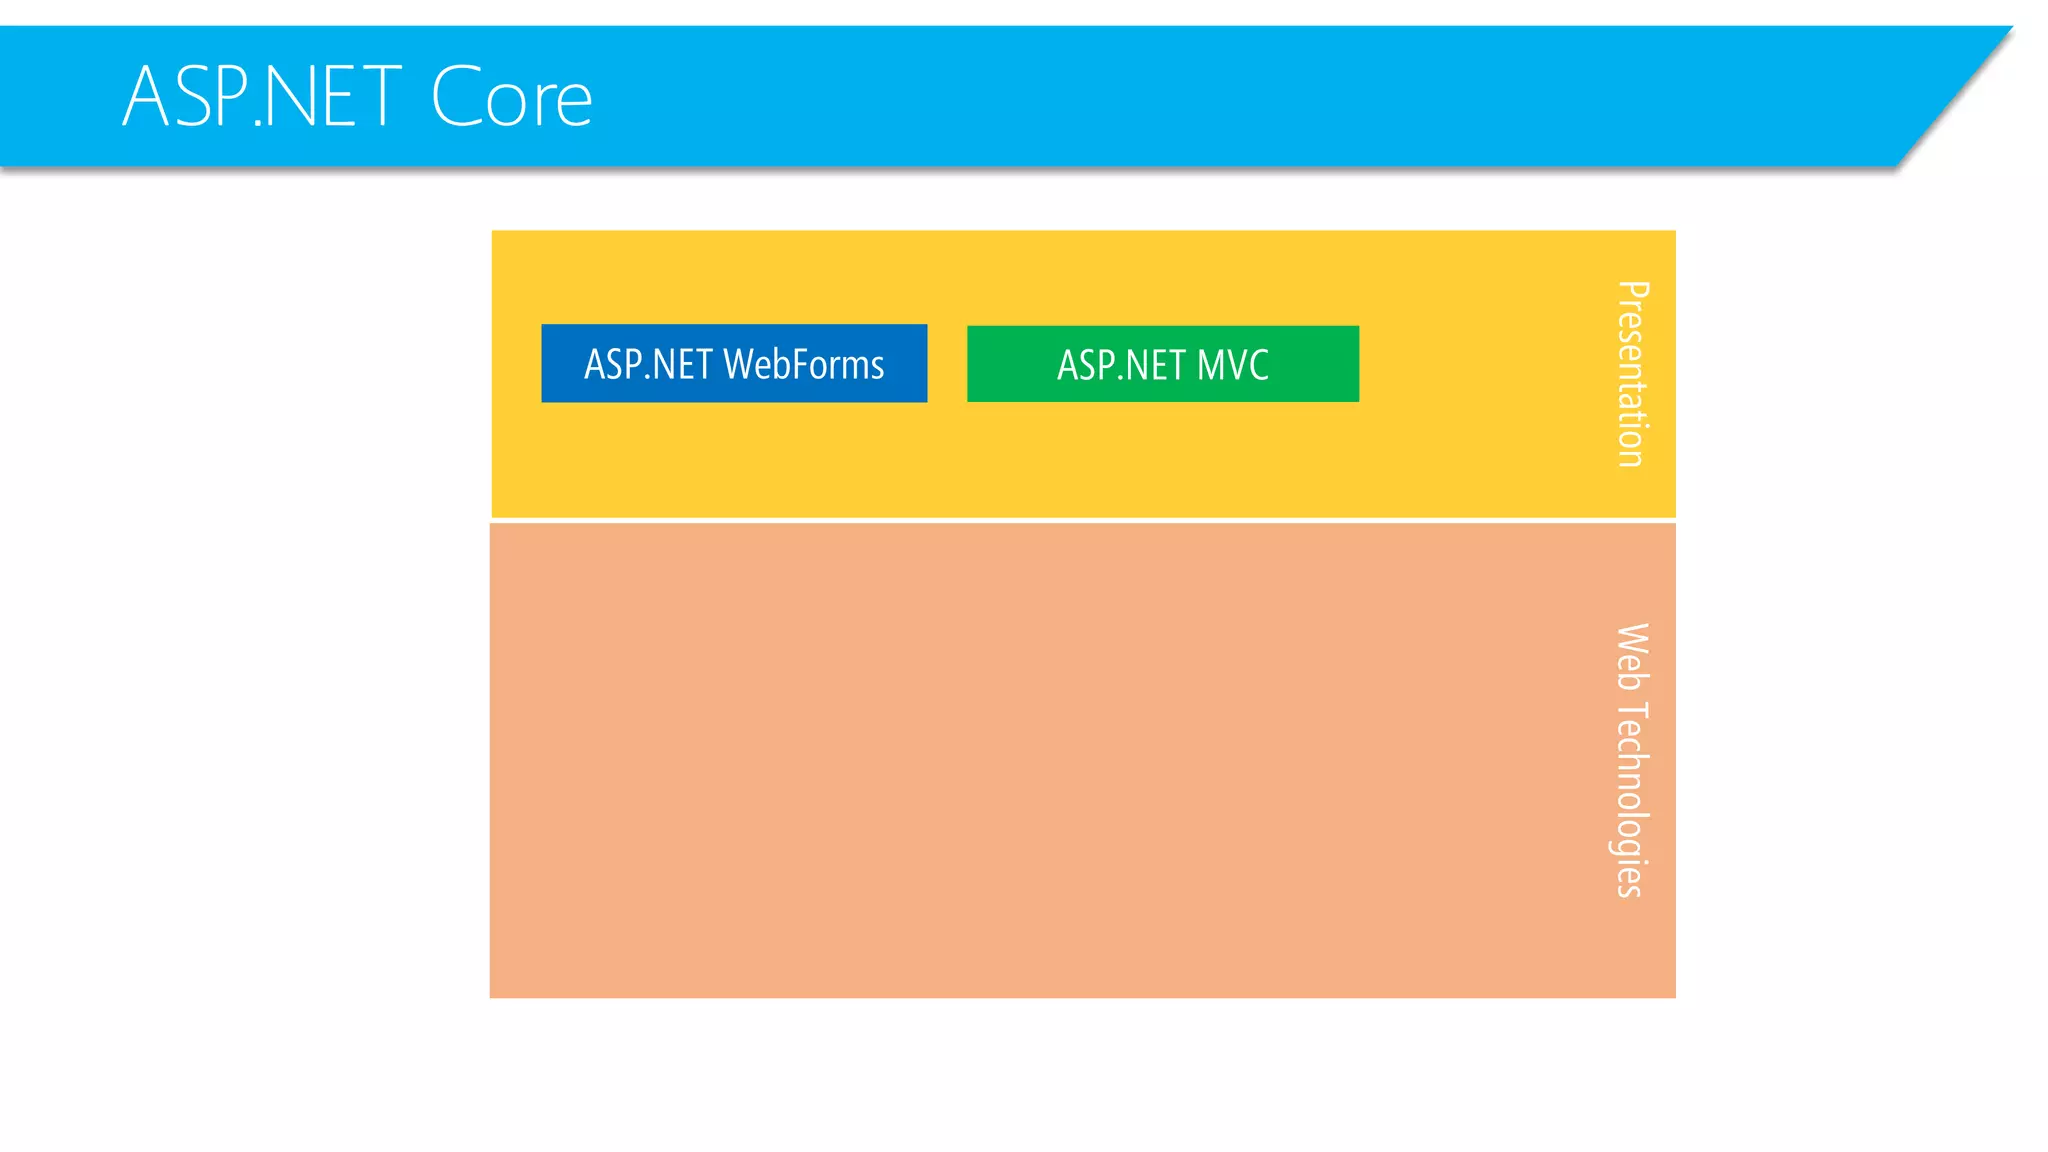Click the vertical Presentation label
This screenshot has width=2048, height=1152.
coord(1633,373)
